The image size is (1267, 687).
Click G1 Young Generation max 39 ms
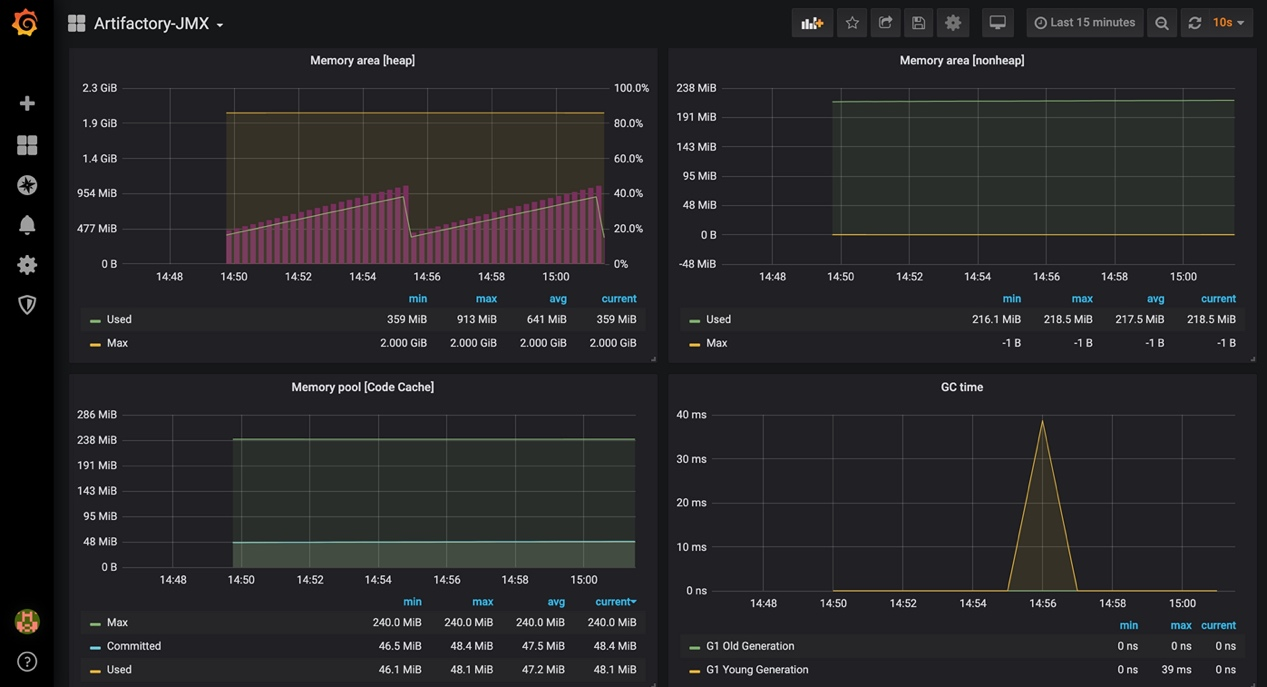click(1176, 670)
